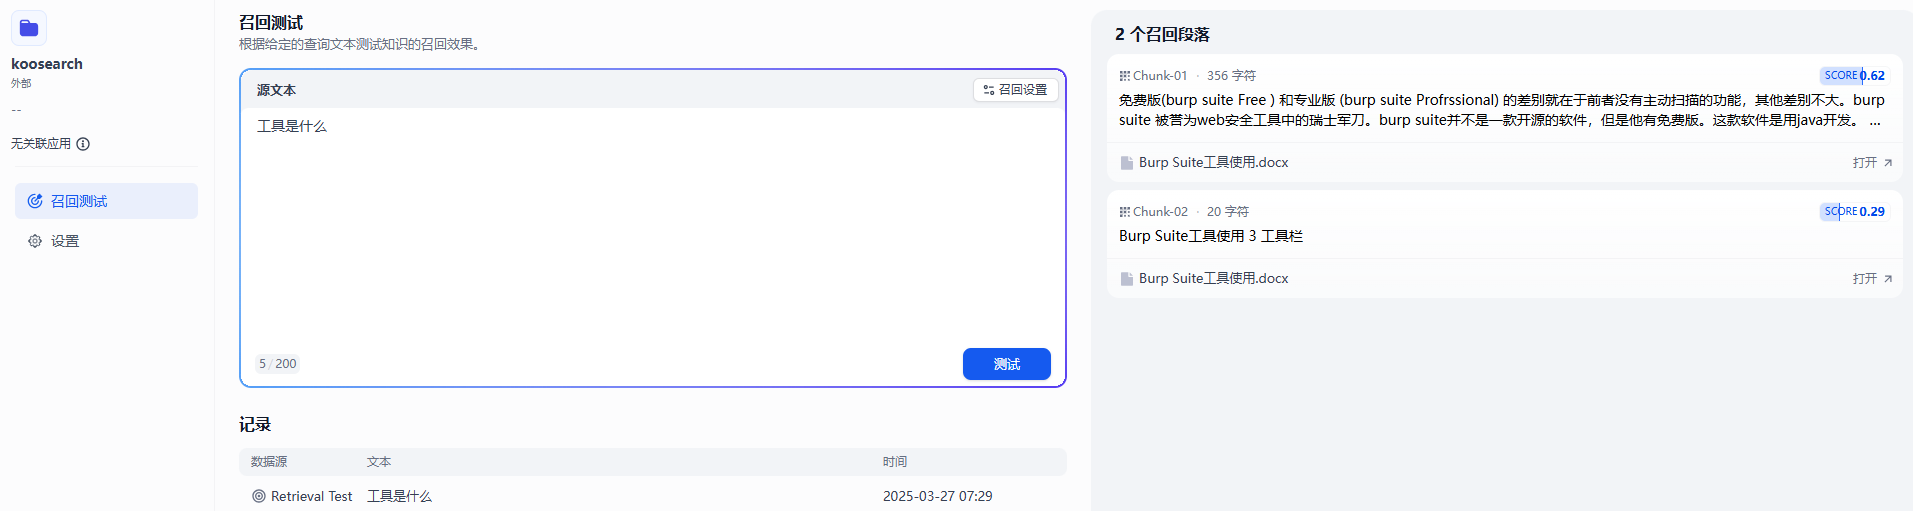Click the 时间 column header
The image size is (1913, 511).
pyautogui.click(x=895, y=462)
